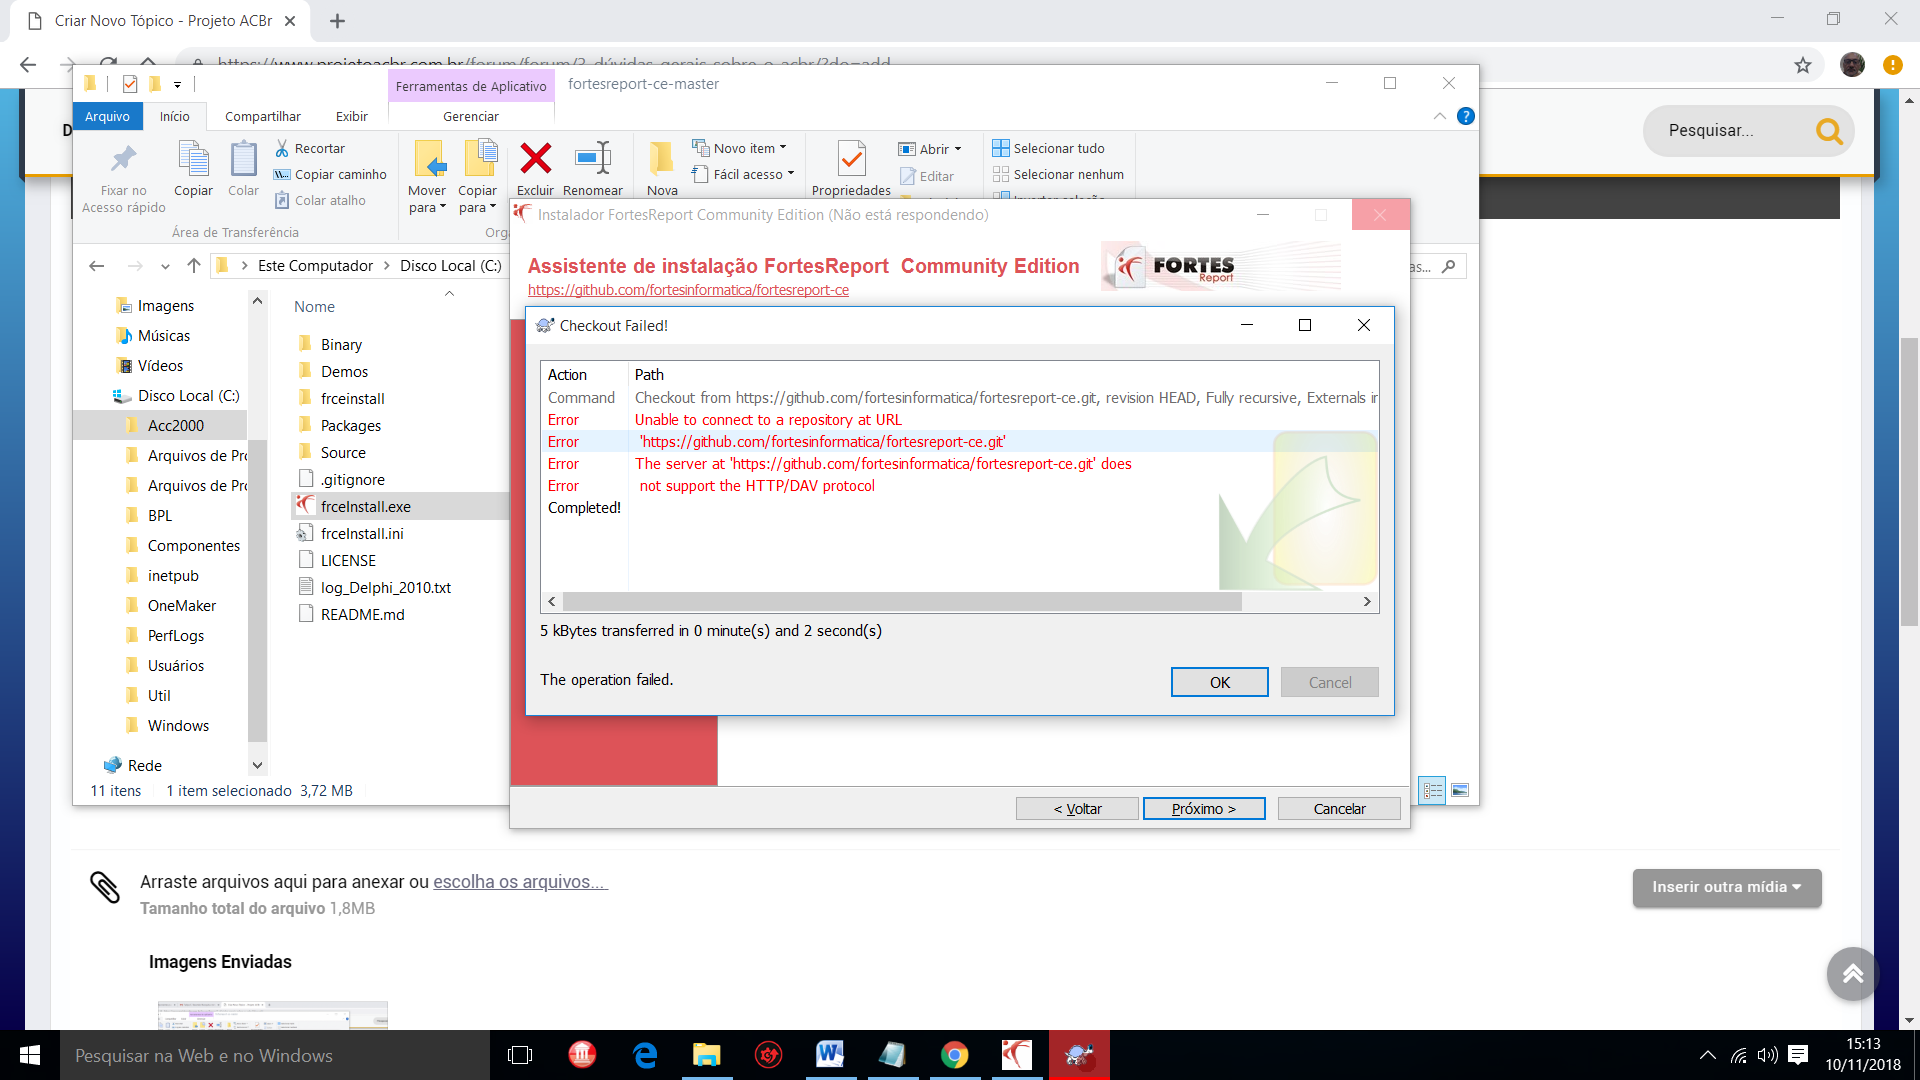Select log_Delphi_2010.txt file
Viewport: 1920px width, 1080px height.
tap(385, 587)
